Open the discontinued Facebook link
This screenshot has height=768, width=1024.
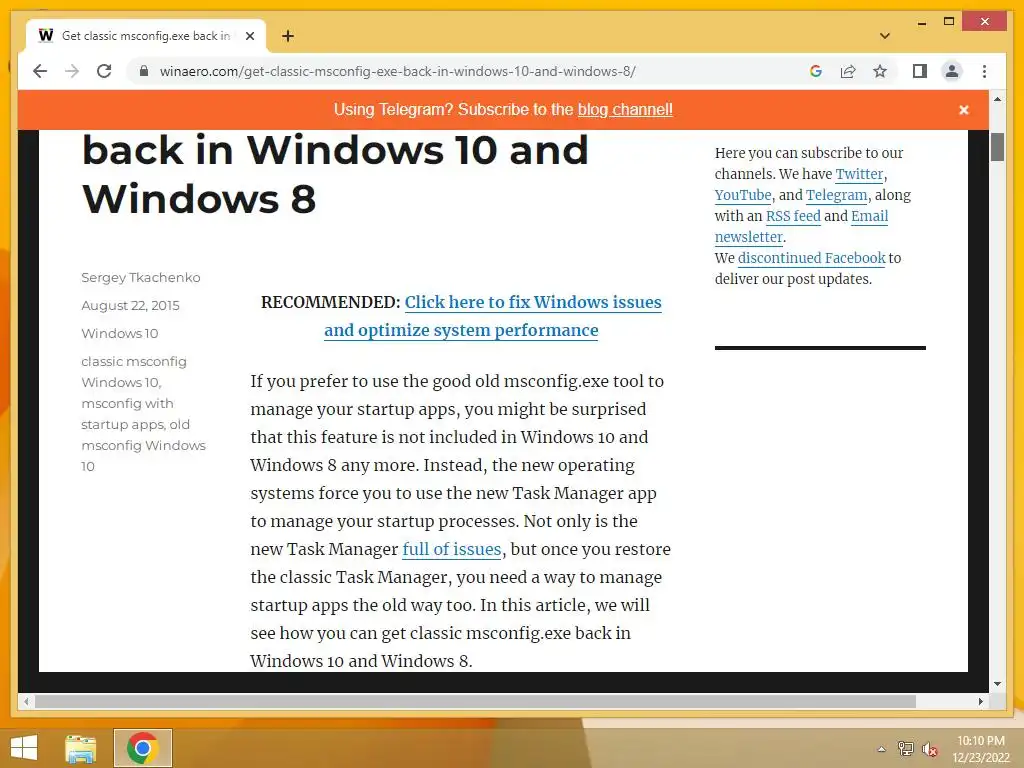[x=811, y=258]
